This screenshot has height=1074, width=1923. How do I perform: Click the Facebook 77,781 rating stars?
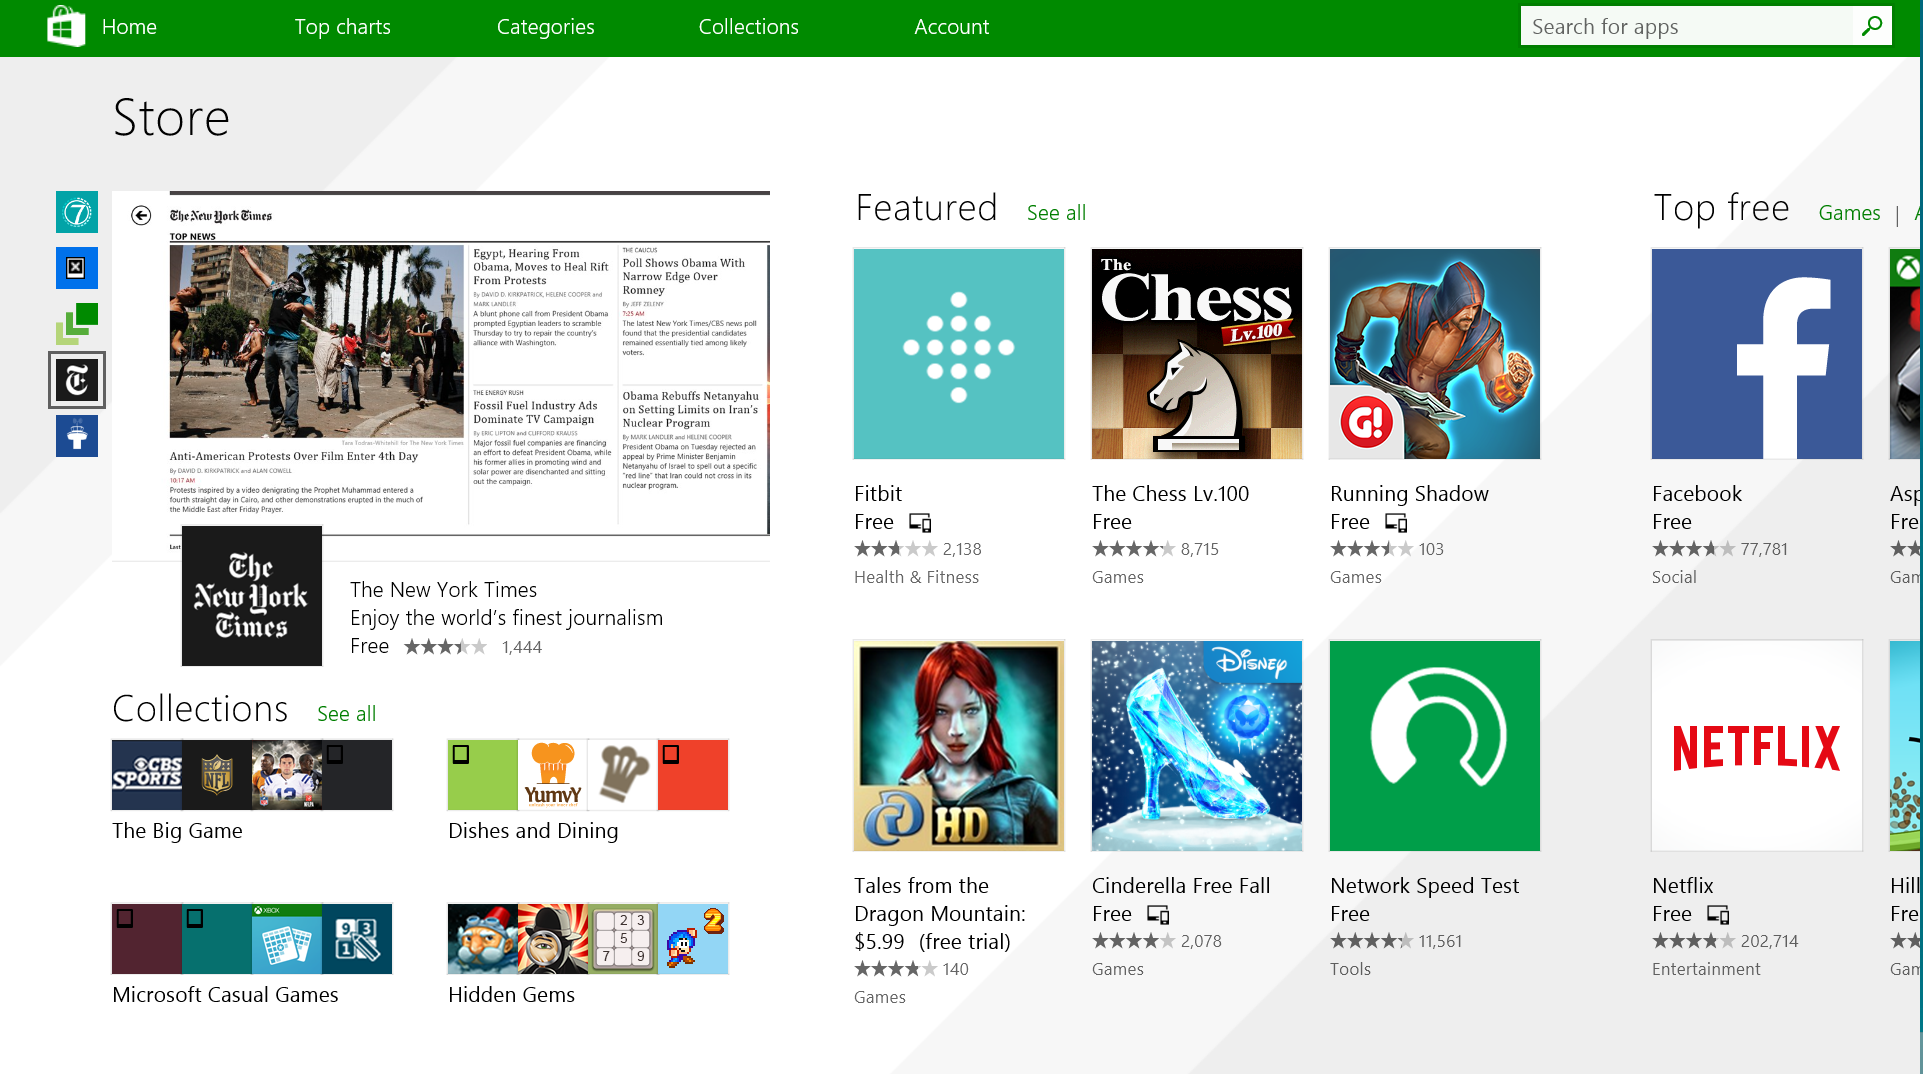tap(1693, 549)
